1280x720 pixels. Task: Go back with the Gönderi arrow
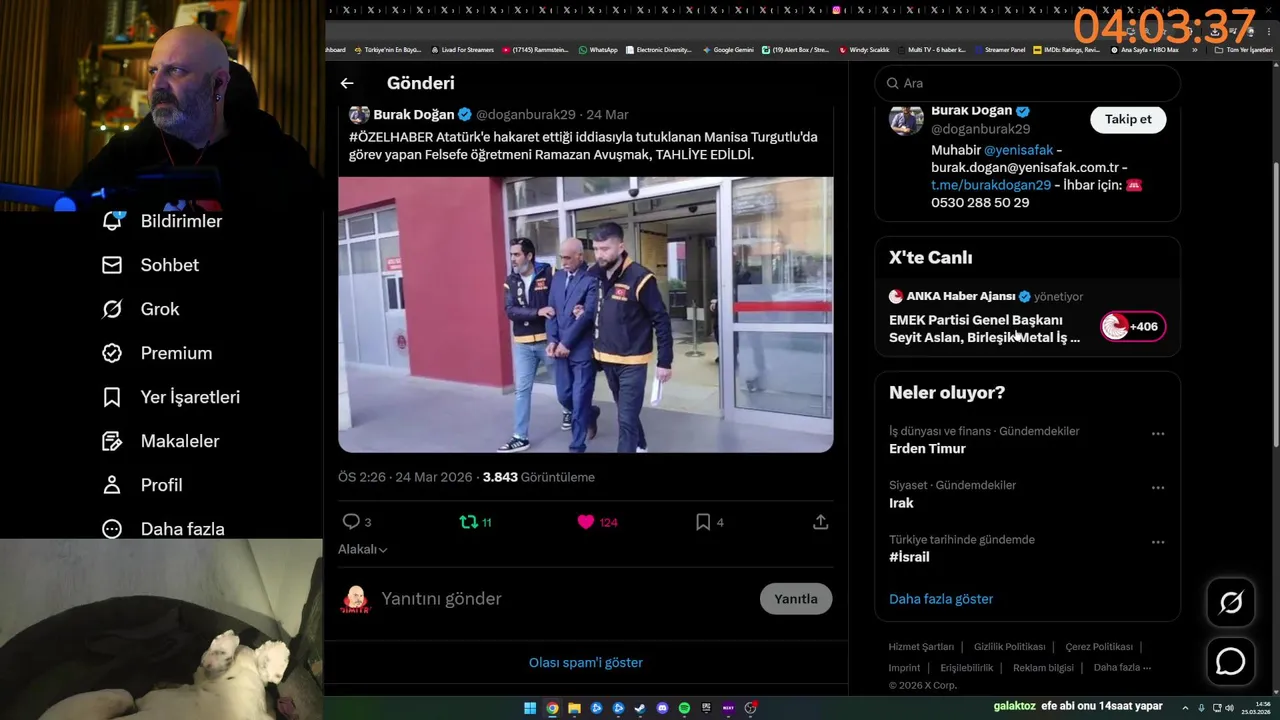coord(347,83)
